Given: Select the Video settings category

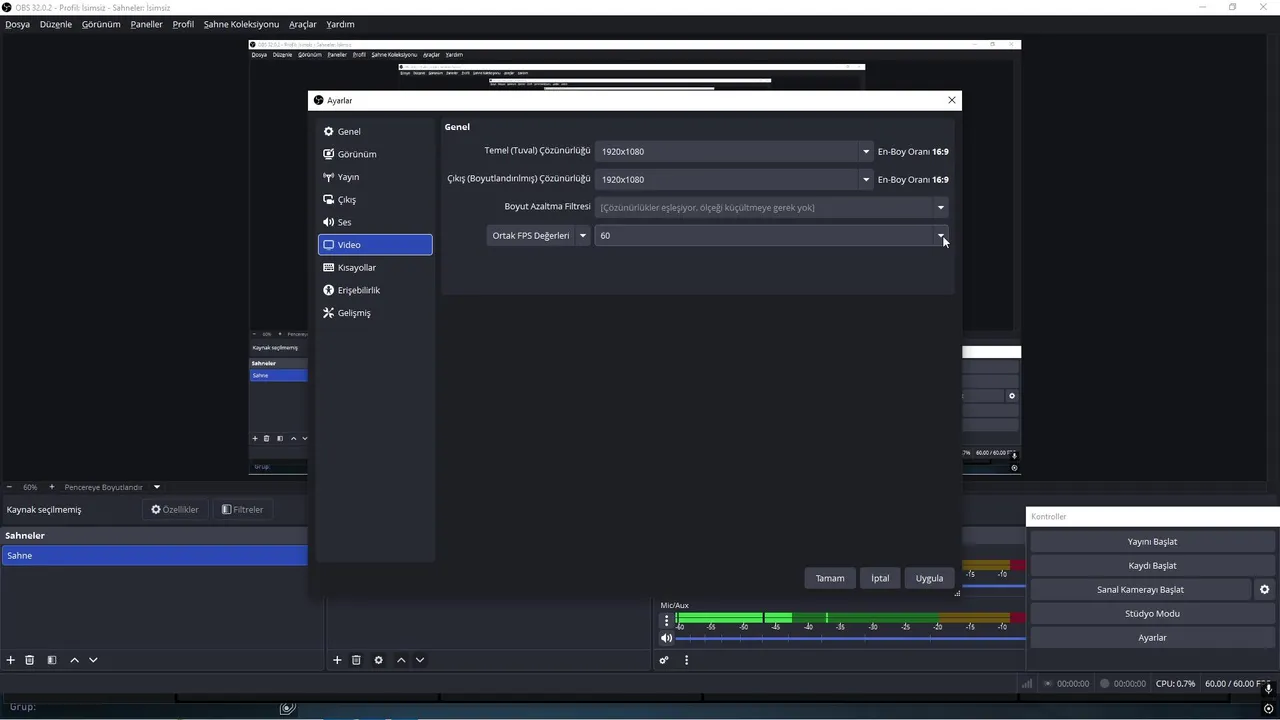Looking at the screenshot, I should (x=375, y=245).
